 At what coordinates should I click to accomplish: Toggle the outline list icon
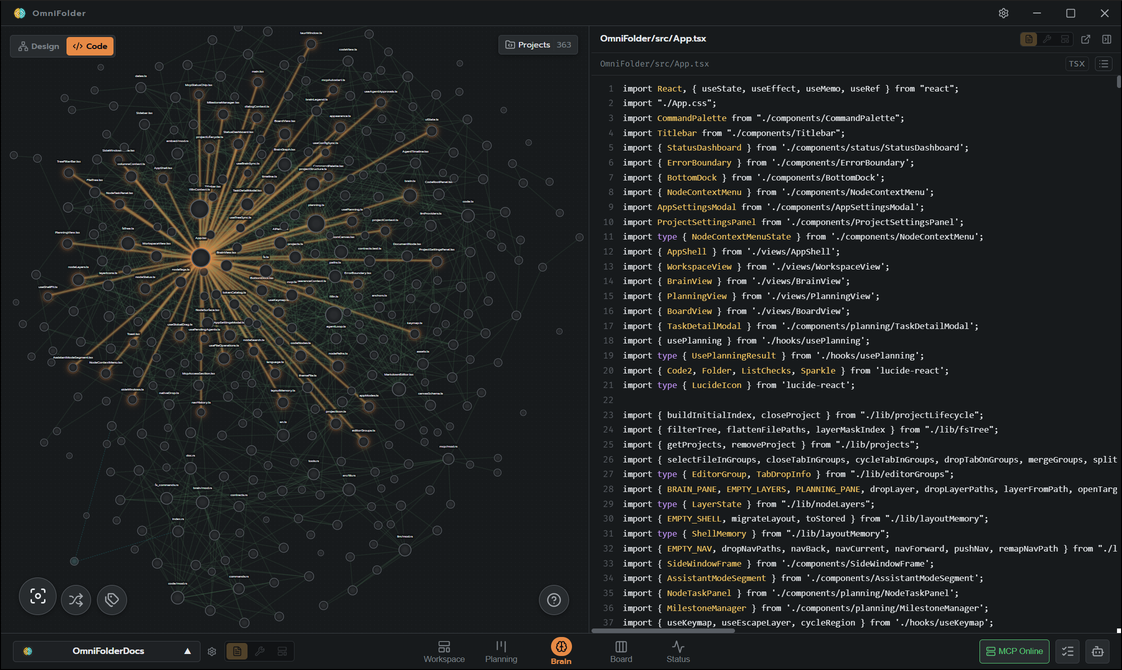coord(1103,64)
